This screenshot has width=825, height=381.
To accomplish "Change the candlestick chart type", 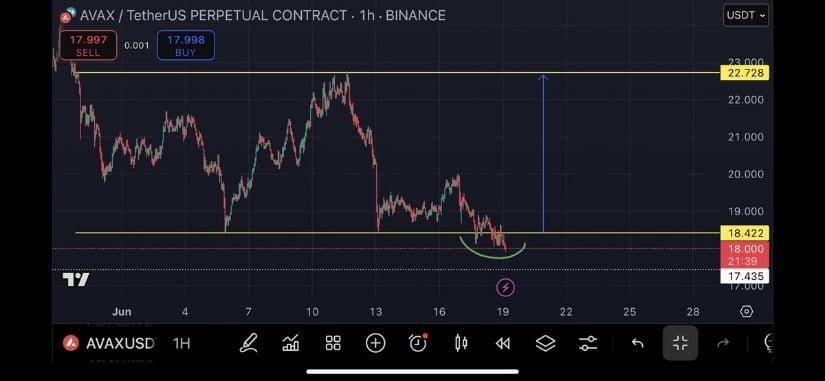I will pos(461,344).
